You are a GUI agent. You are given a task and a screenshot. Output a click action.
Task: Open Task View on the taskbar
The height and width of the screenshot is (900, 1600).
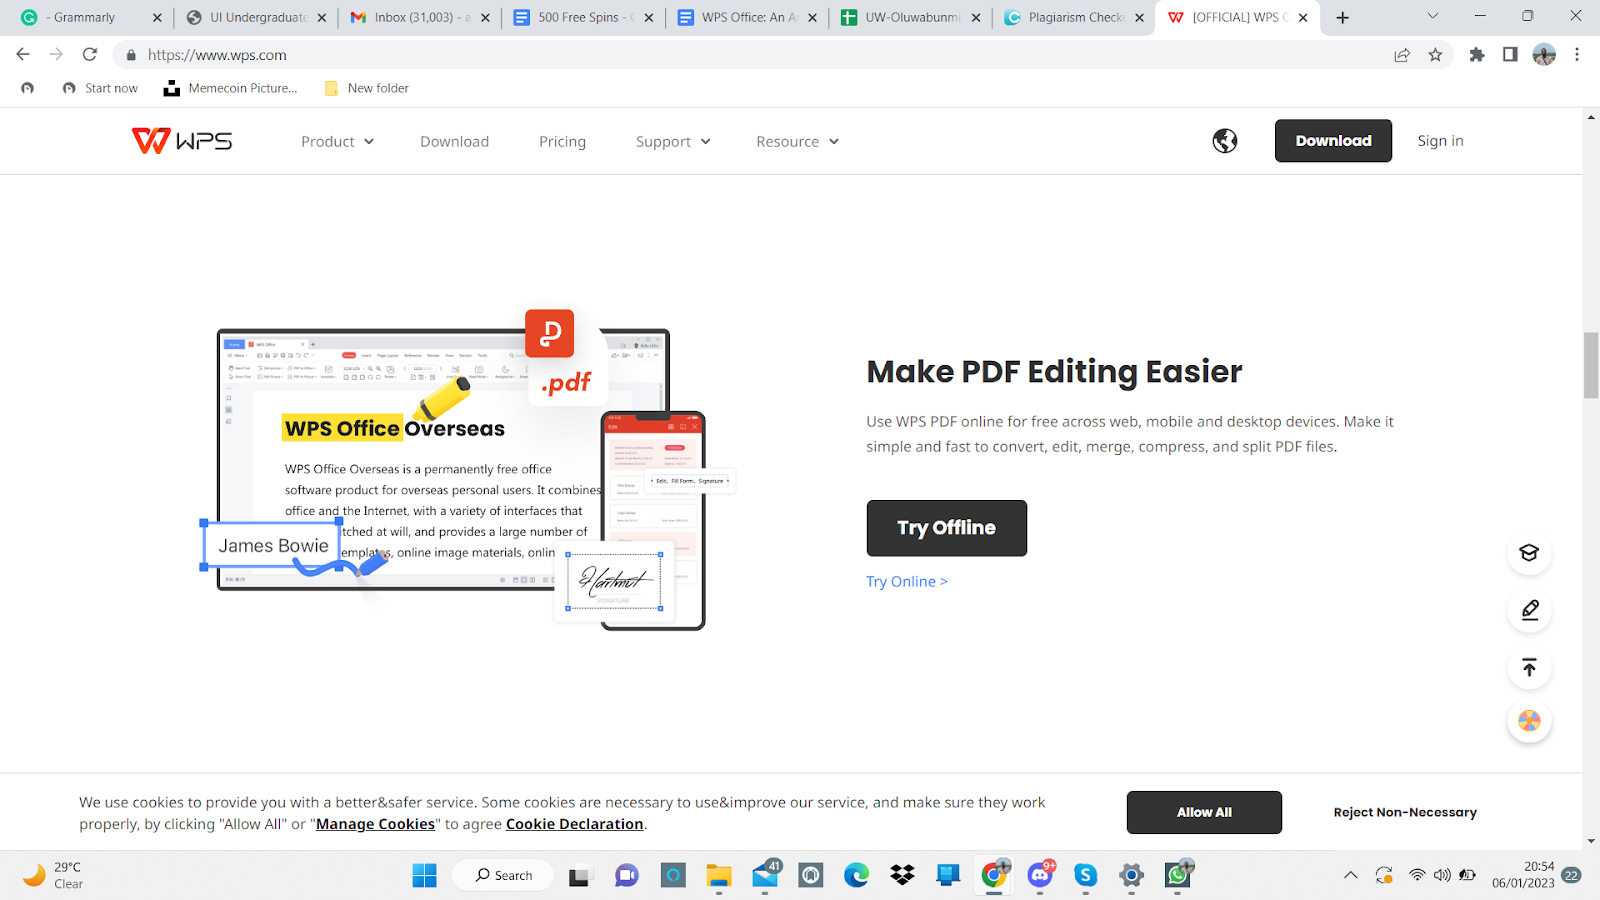point(580,876)
